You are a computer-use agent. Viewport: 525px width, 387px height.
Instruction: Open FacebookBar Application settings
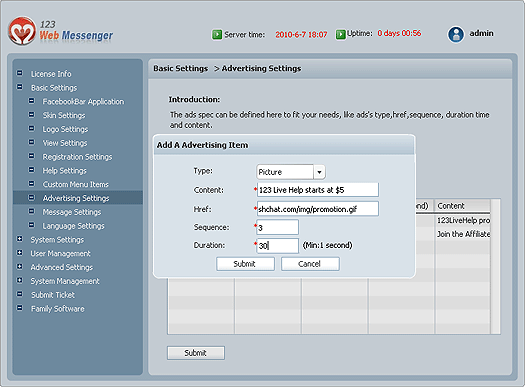pos(83,101)
